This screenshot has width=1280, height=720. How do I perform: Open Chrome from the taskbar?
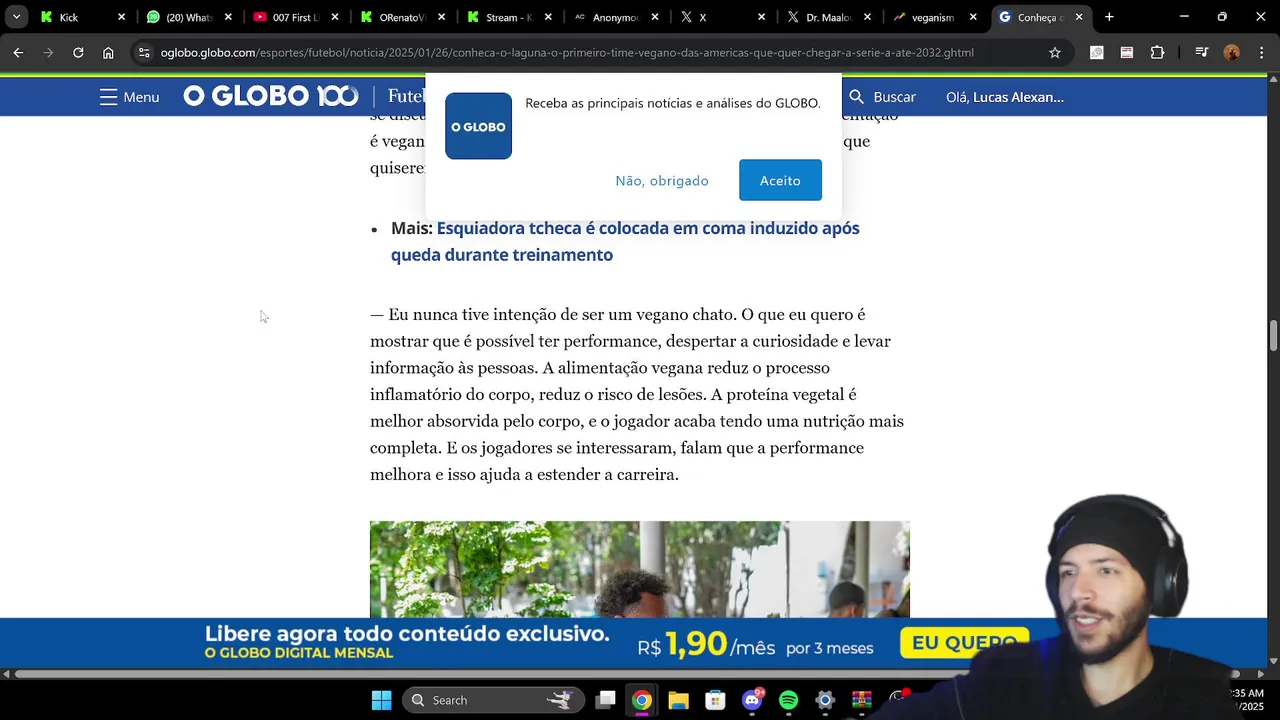tap(642, 700)
